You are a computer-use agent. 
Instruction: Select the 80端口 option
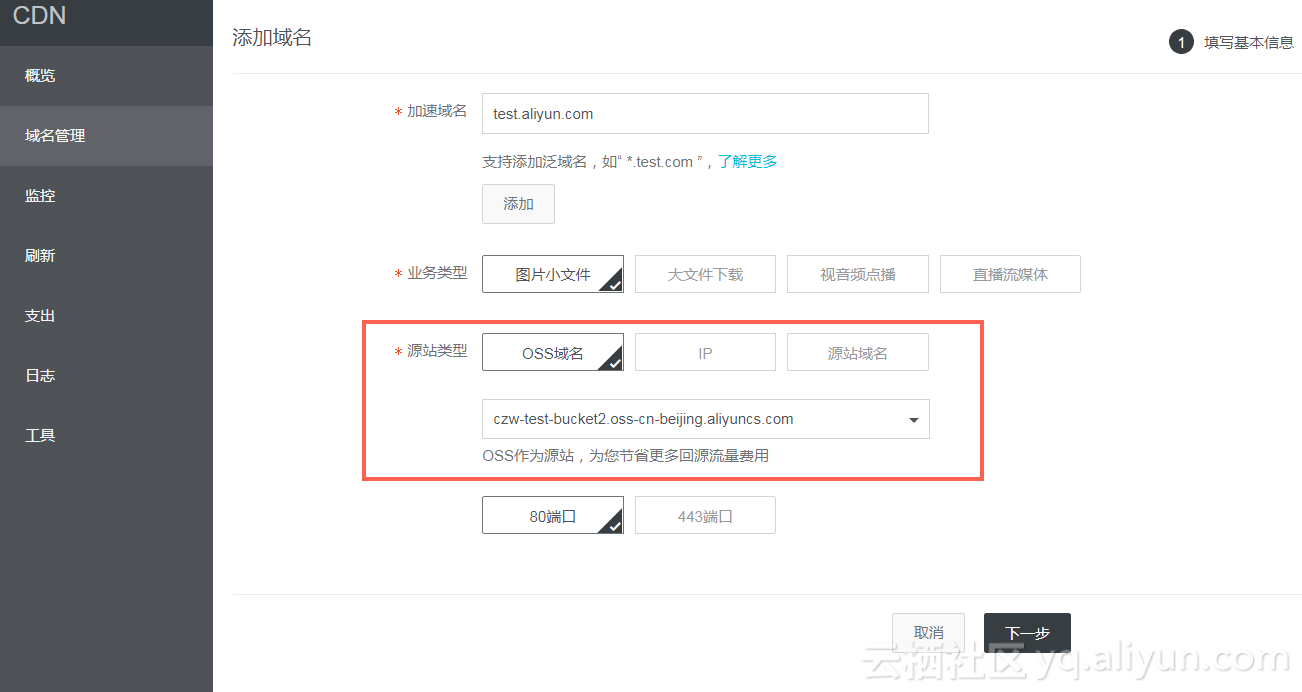[x=553, y=516]
